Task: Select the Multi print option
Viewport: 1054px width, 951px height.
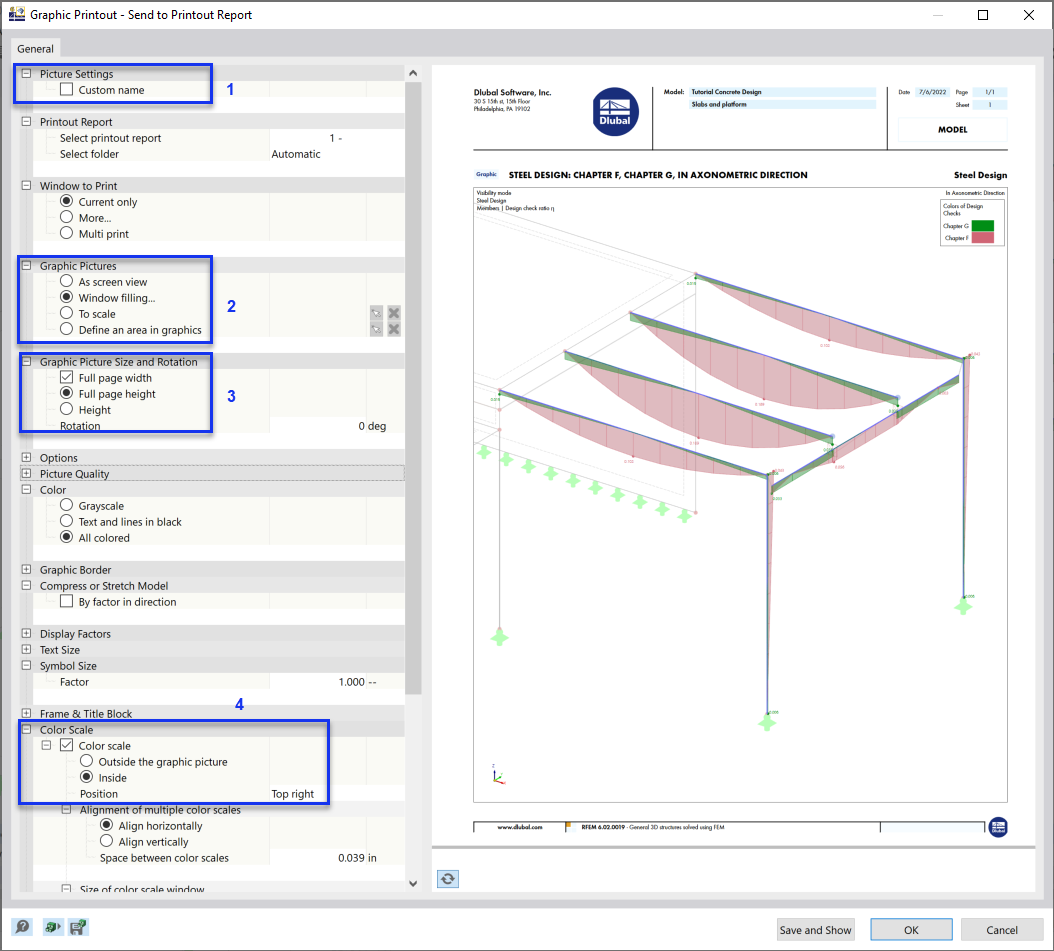Action: tap(67, 233)
